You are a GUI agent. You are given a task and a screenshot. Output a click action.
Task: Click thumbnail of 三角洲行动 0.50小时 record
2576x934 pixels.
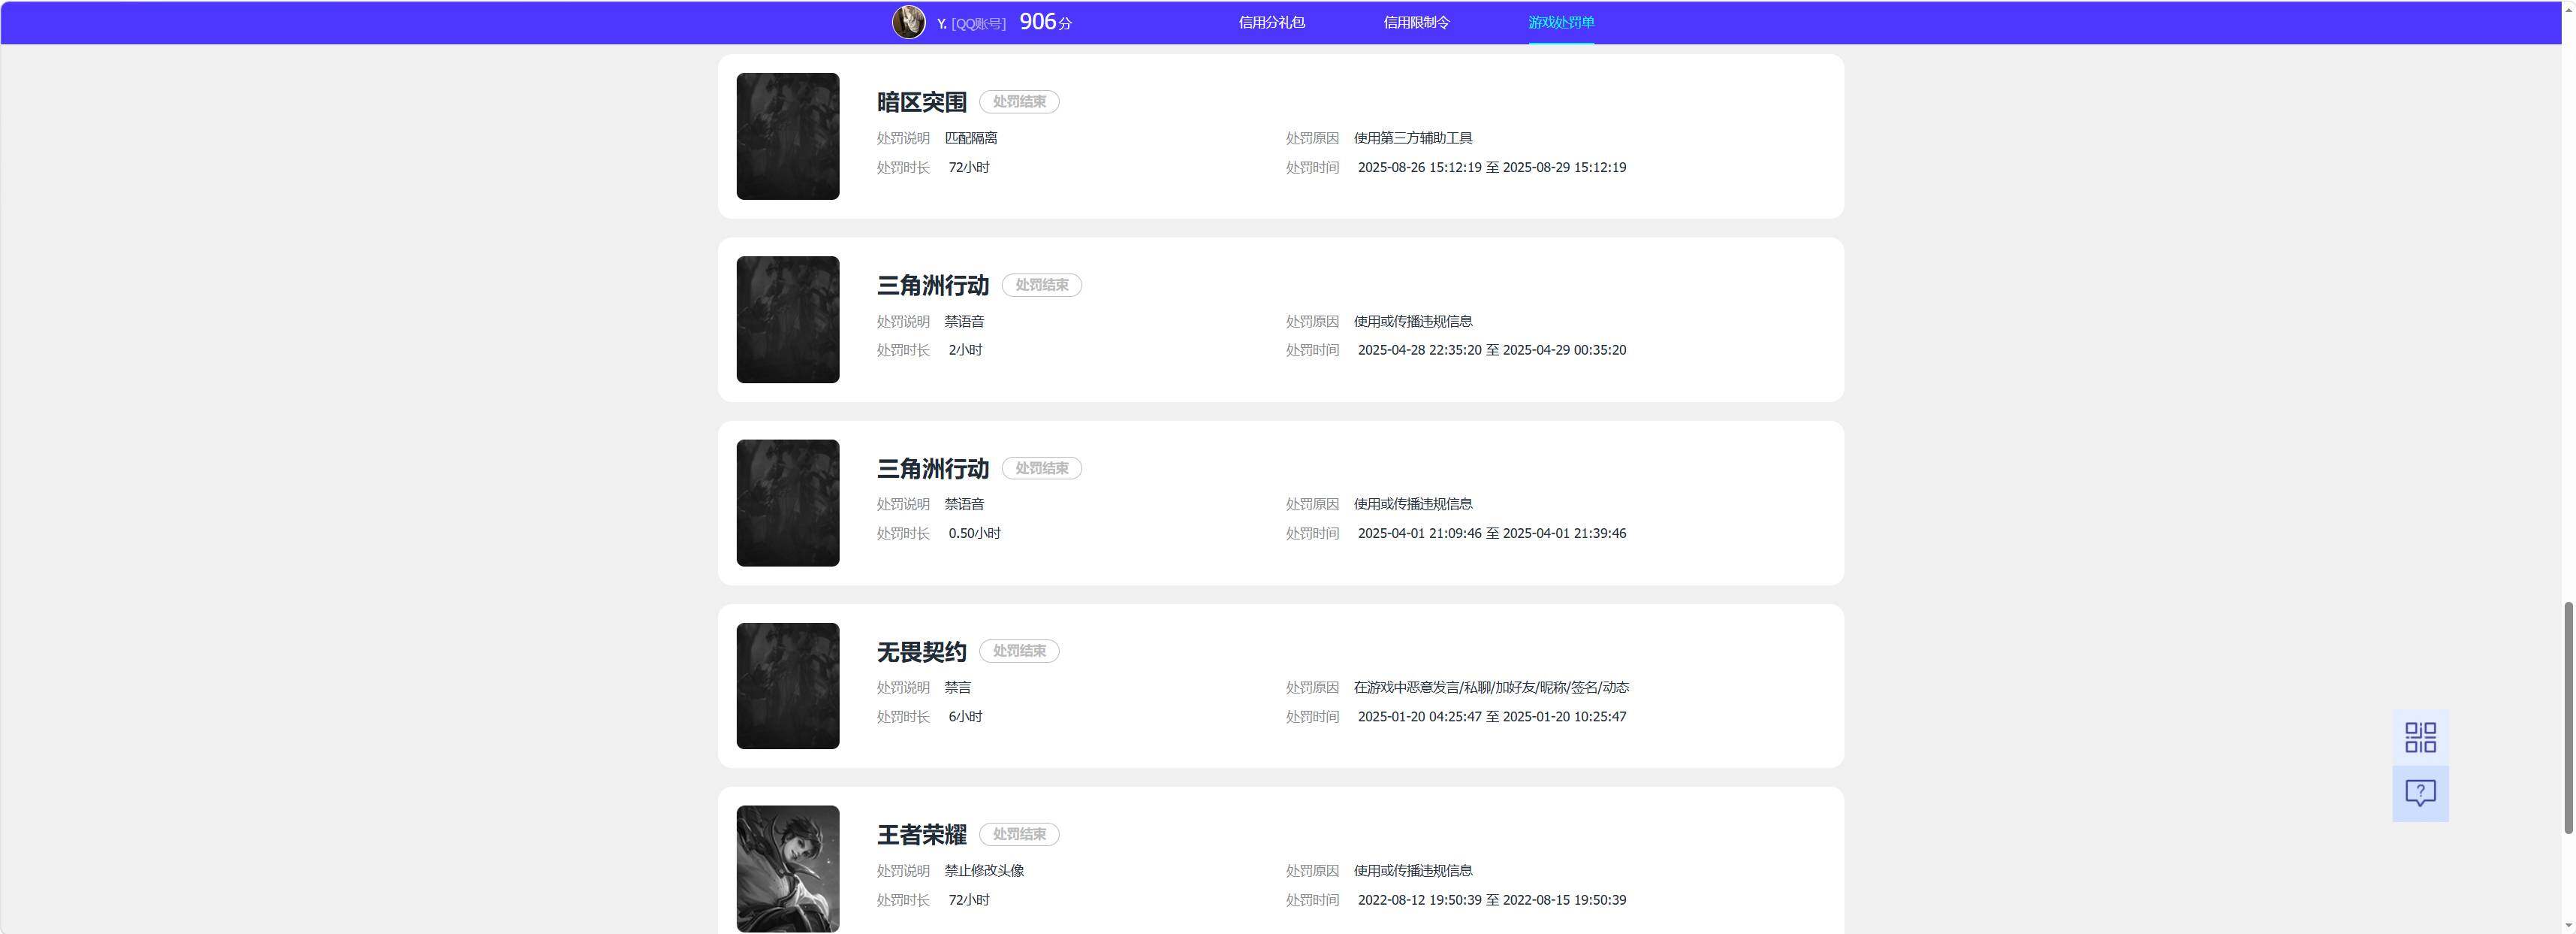coord(788,503)
